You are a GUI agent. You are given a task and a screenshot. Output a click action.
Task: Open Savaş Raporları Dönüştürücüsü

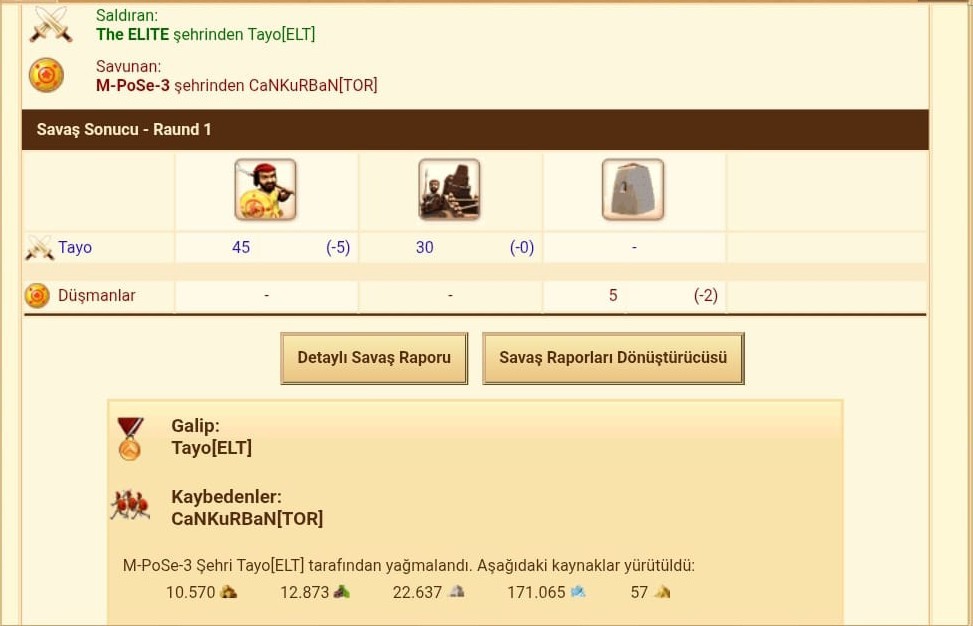pos(613,358)
